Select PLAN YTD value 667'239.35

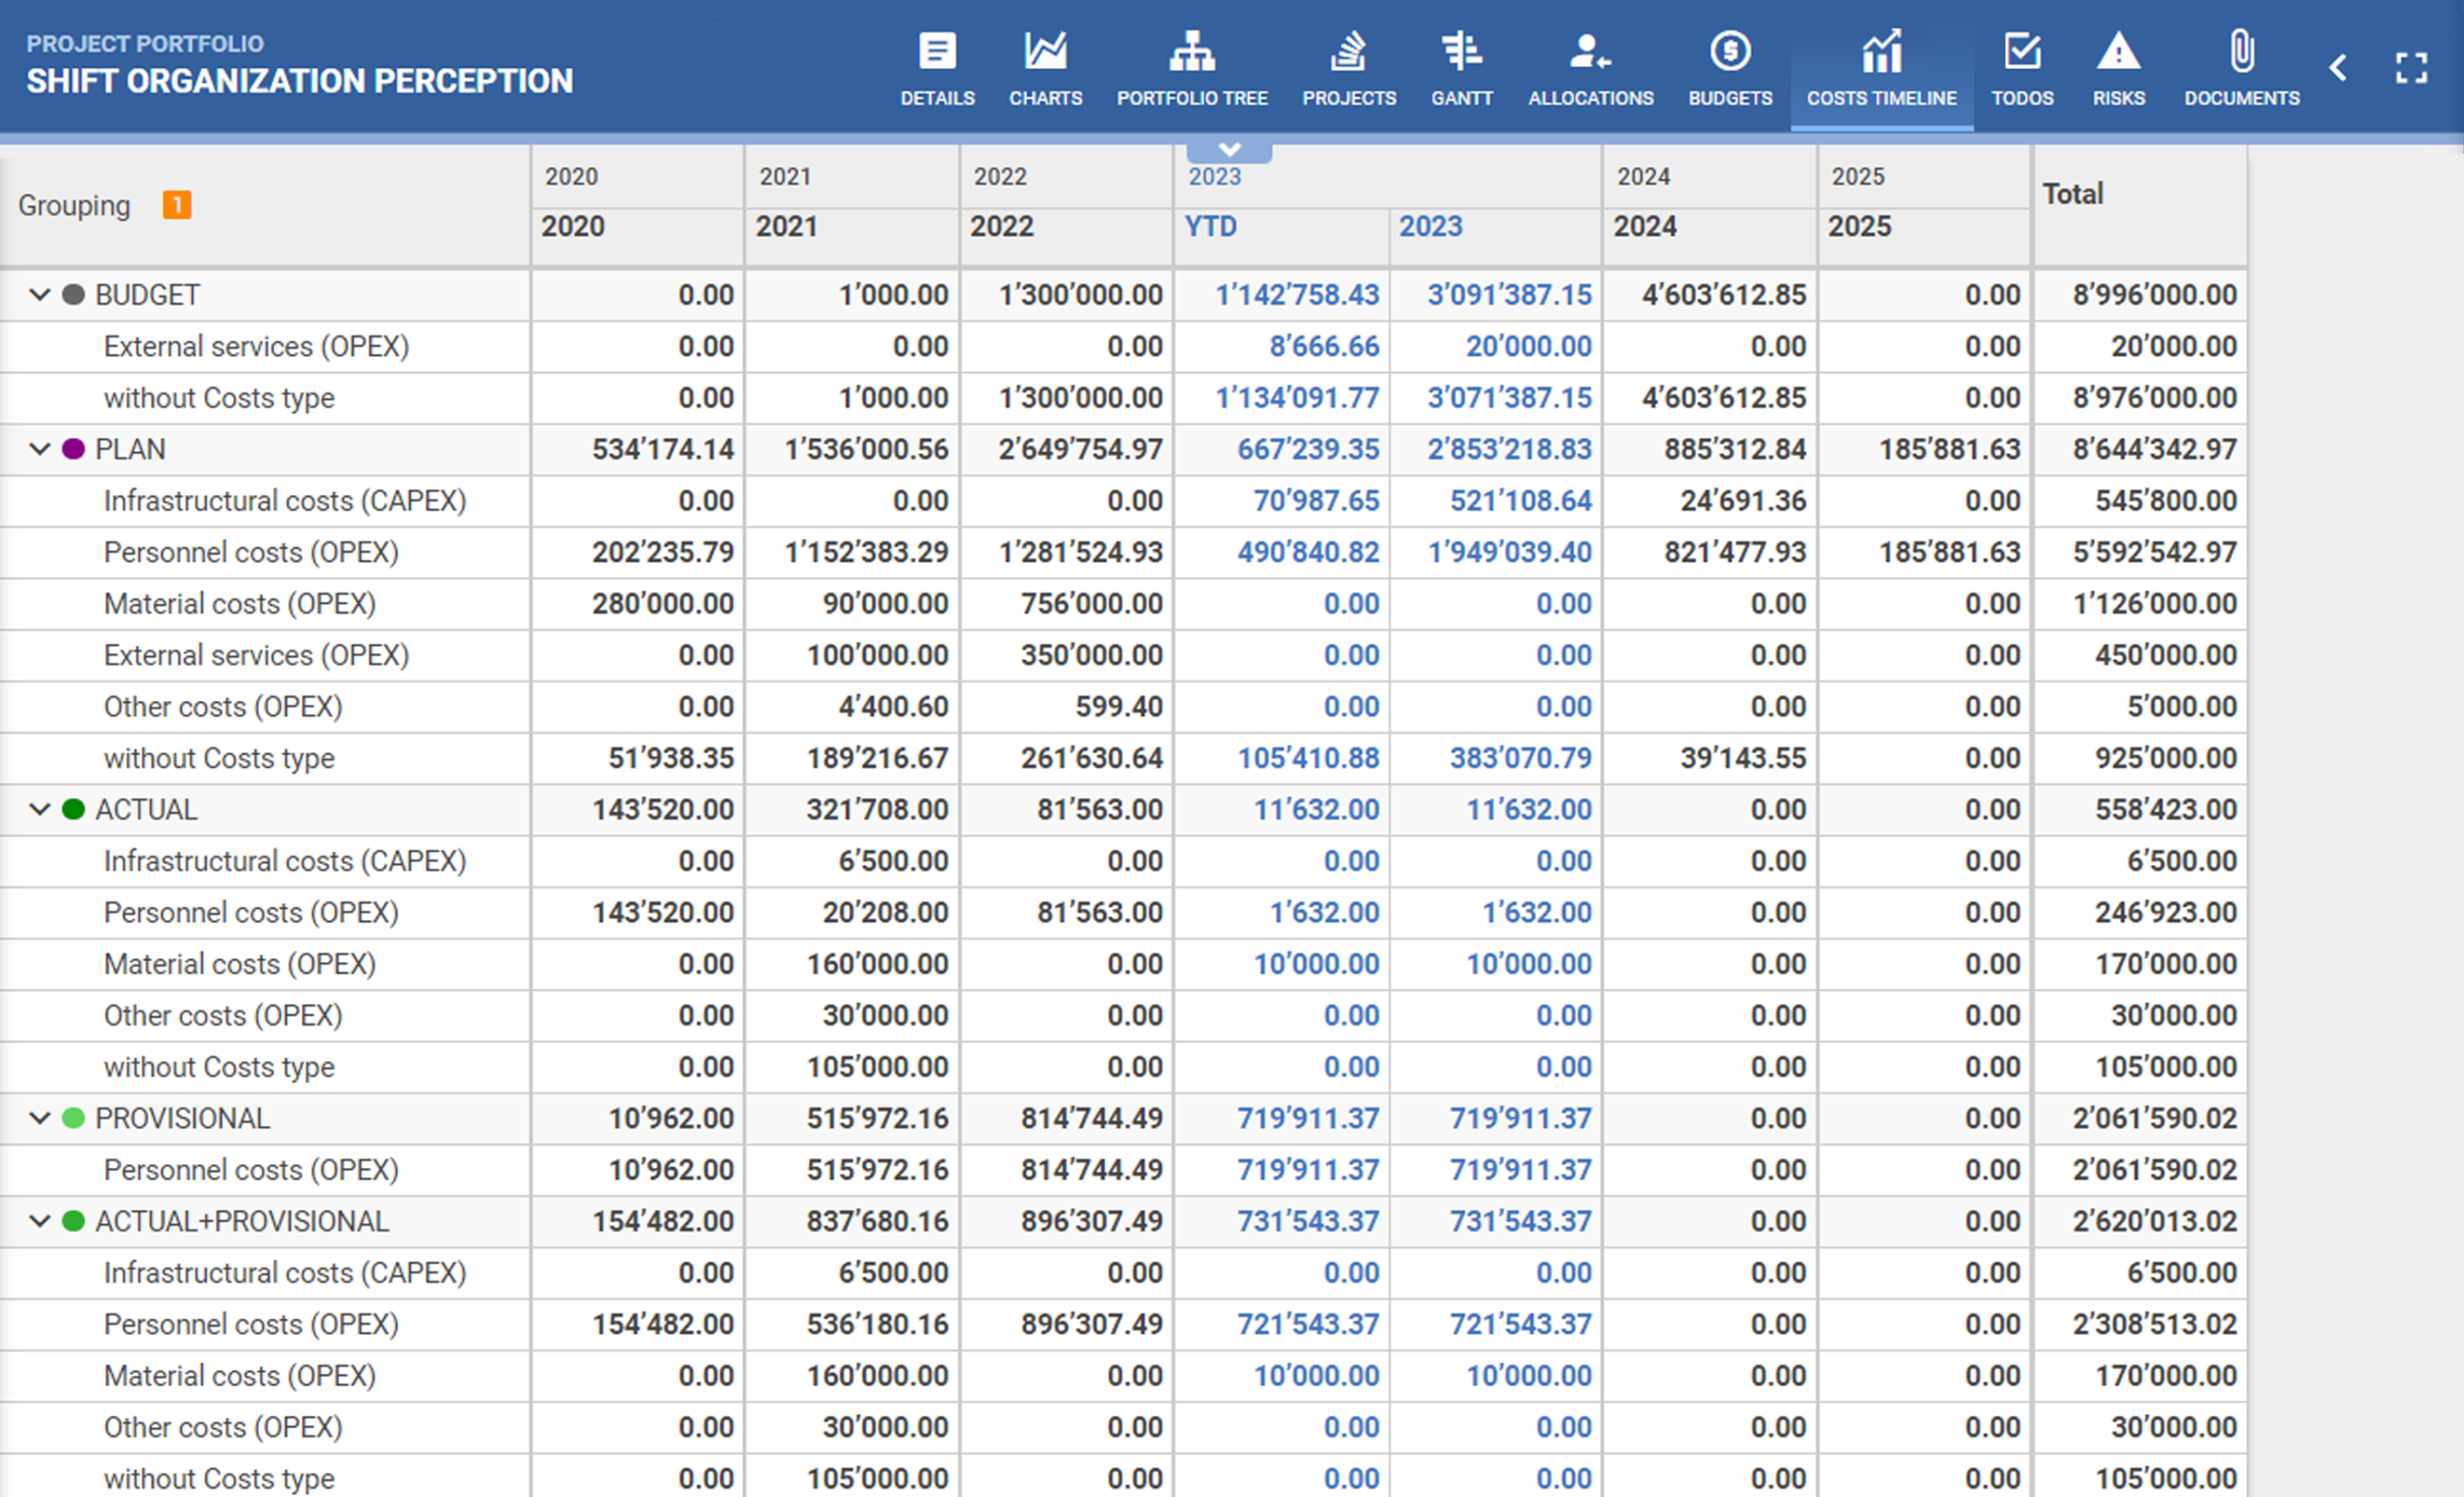coord(1308,449)
